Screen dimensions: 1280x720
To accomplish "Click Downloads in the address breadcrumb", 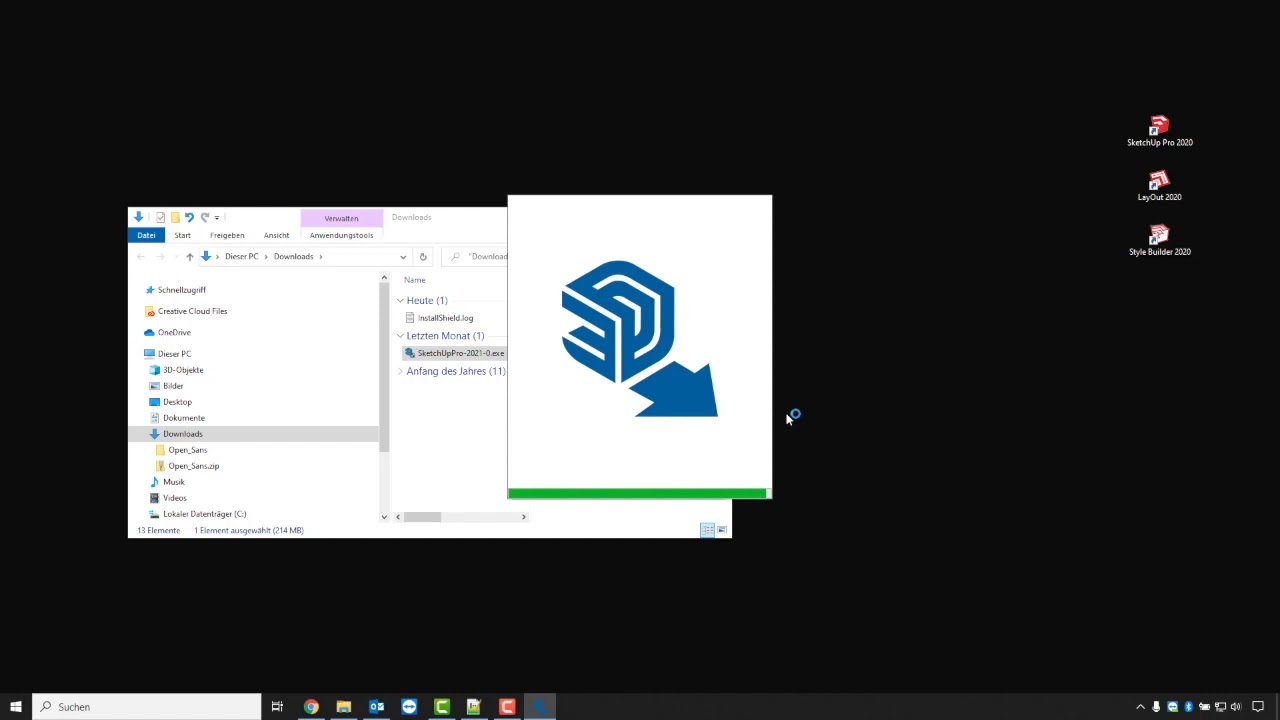I will (293, 257).
